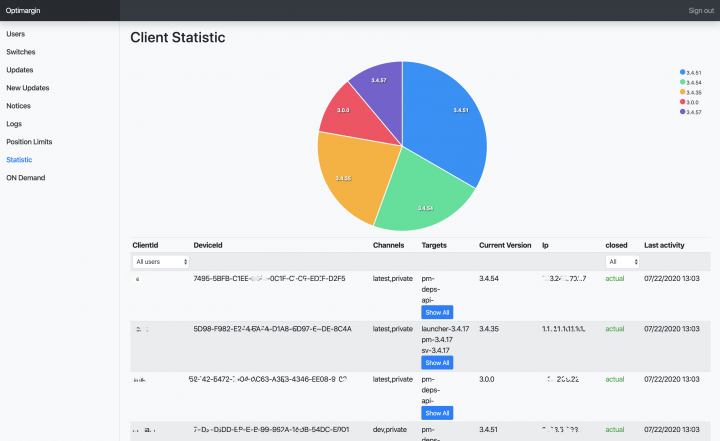The image size is (720, 441).
Task: Toggle the 3.4.51 blue legend dot
Action: click(682, 72)
